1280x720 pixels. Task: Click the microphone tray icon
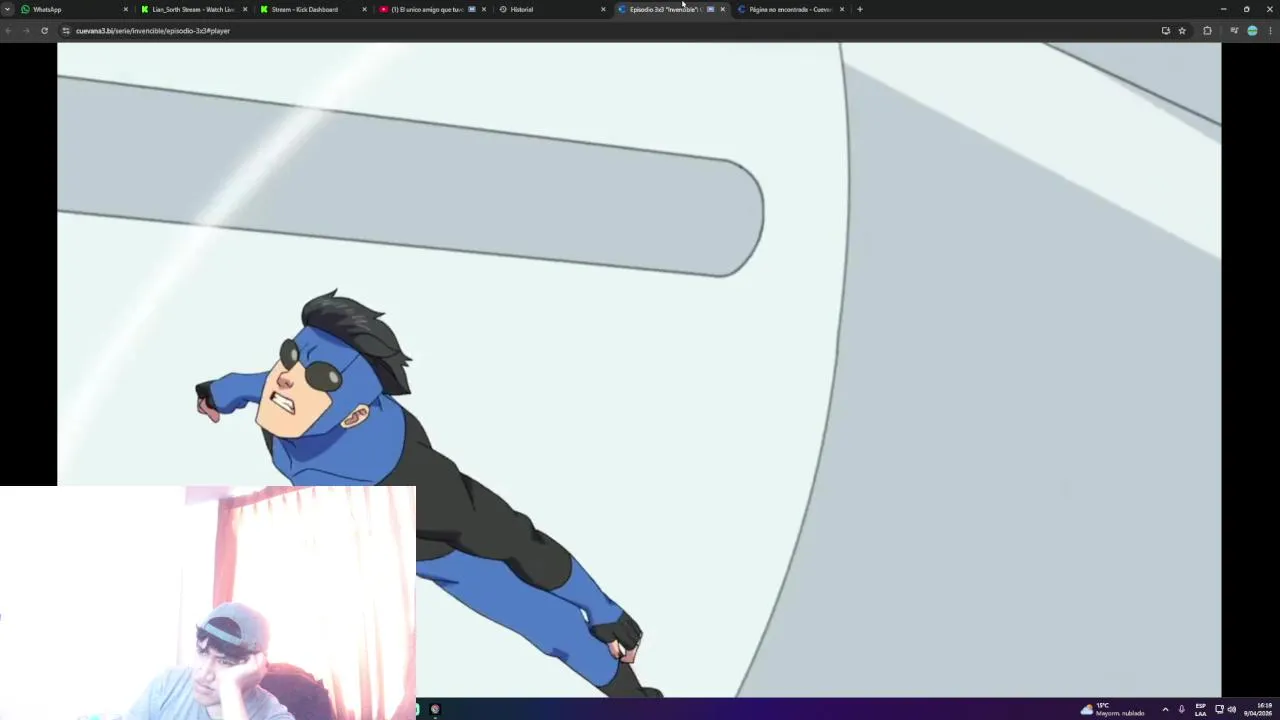(1182, 709)
